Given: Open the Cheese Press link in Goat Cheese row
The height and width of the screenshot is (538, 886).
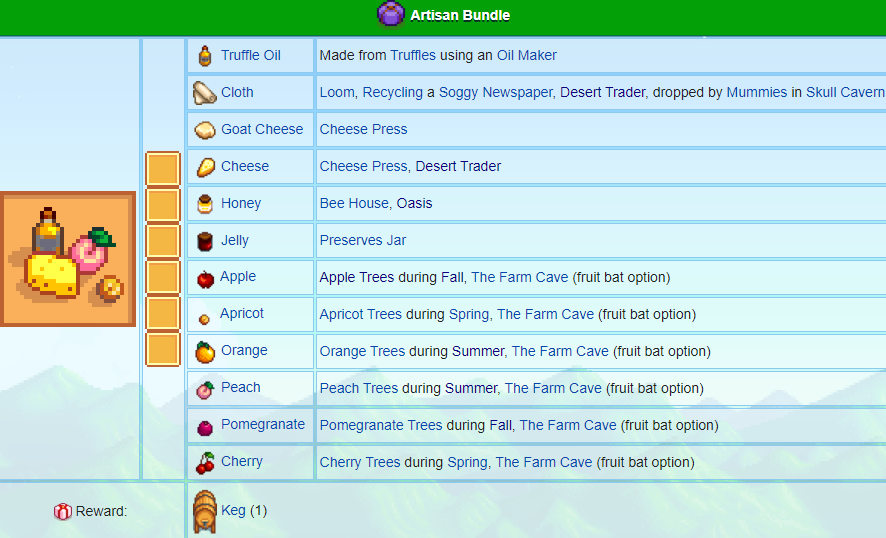Looking at the screenshot, I should pyautogui.click(x=363, y=129).
